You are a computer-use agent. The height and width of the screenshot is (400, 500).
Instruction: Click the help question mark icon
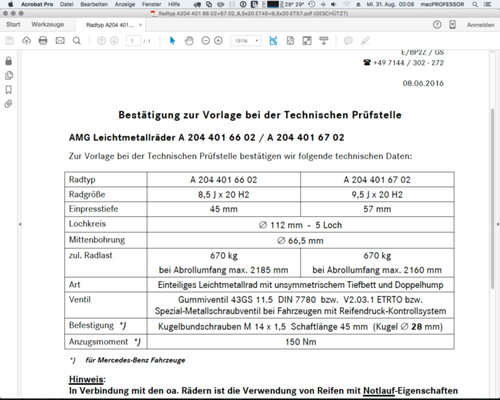tap(437, 24)
